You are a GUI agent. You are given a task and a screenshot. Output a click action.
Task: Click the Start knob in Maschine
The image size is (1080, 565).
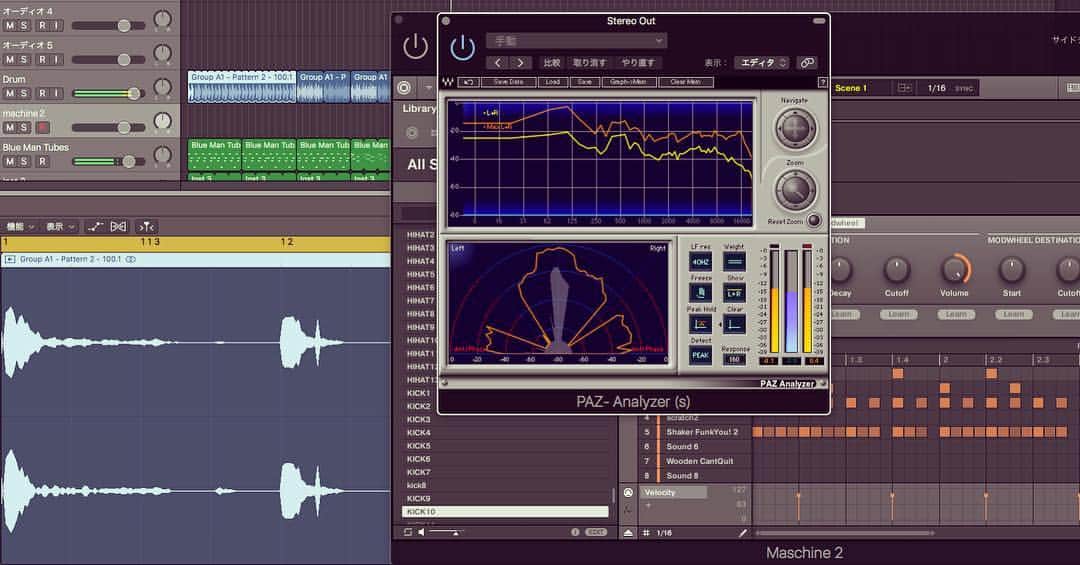pos(1012,269)
